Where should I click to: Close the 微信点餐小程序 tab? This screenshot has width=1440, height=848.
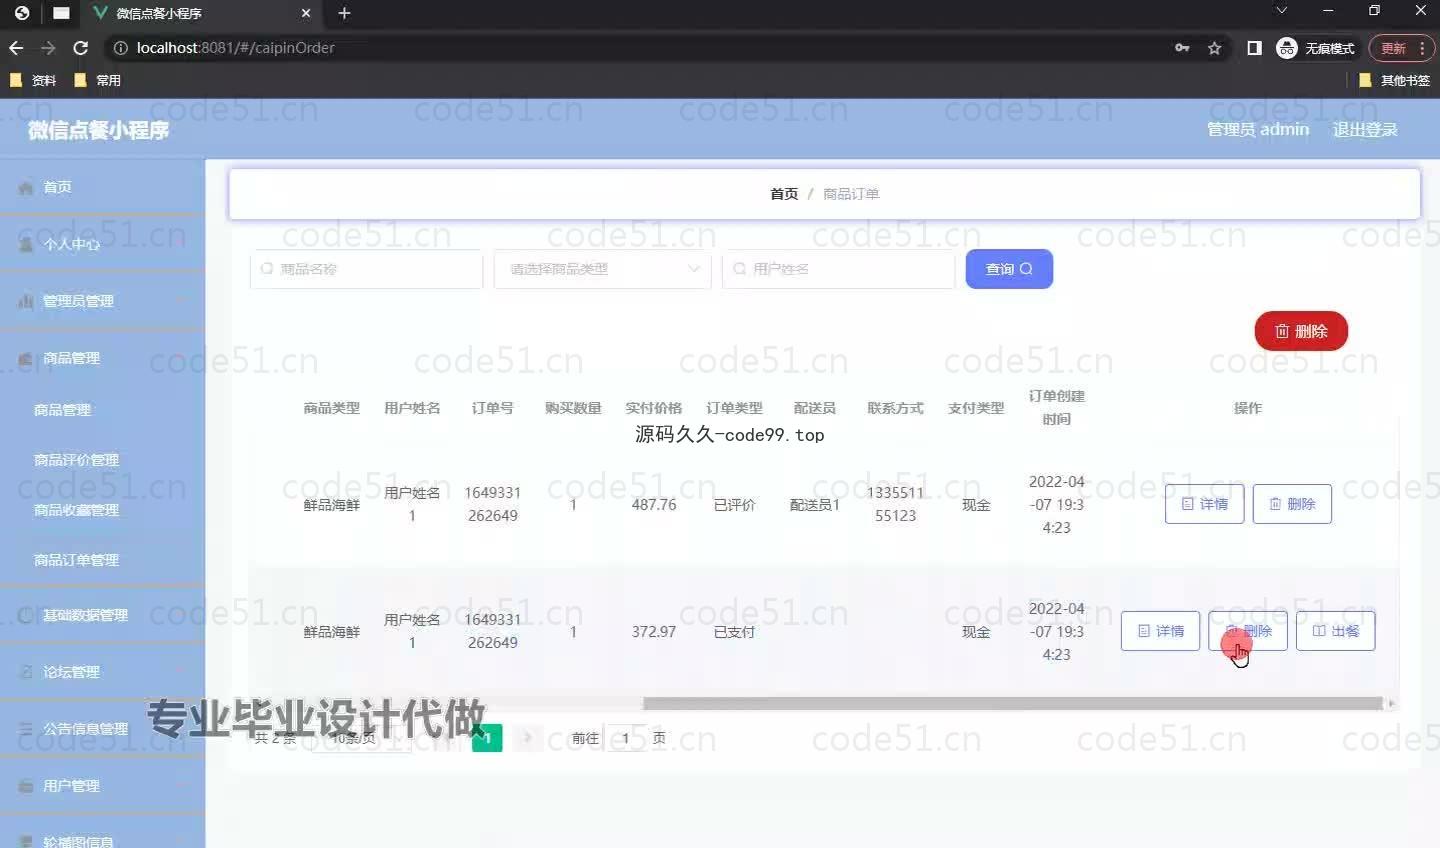point(306,13)
